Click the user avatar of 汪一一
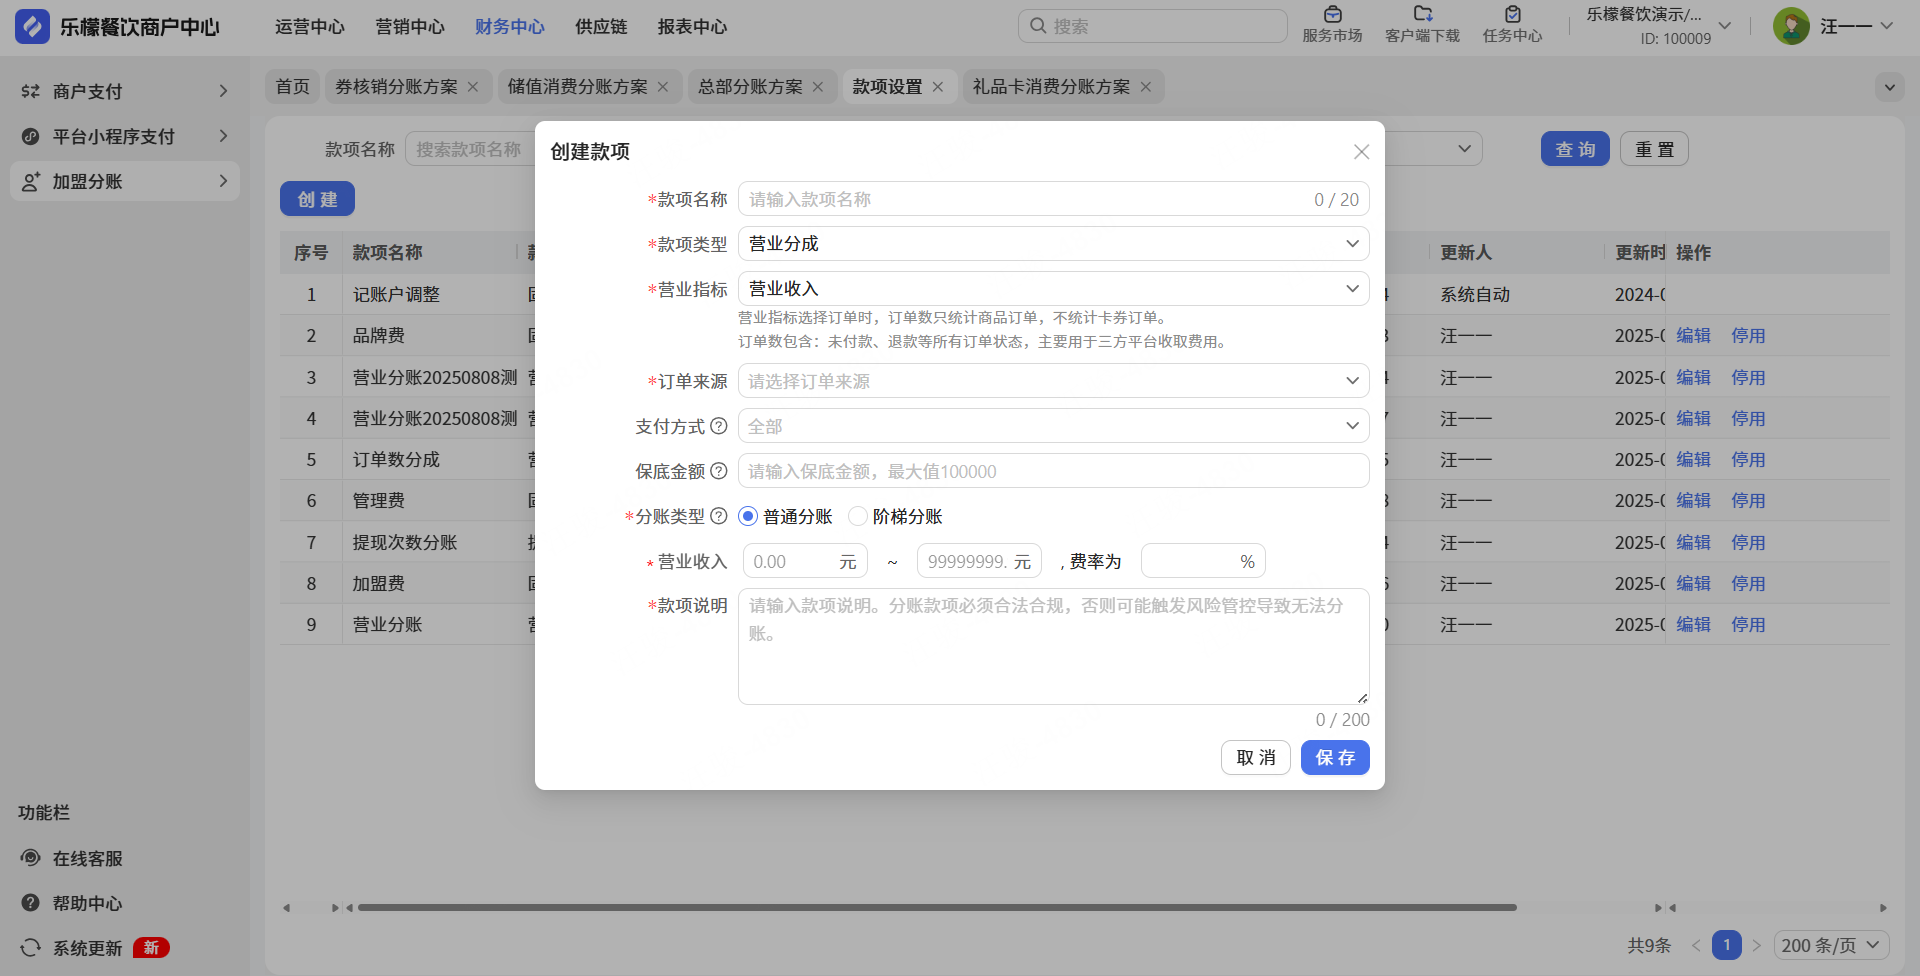This screenshot has width=1920, height=976. 1791,26
